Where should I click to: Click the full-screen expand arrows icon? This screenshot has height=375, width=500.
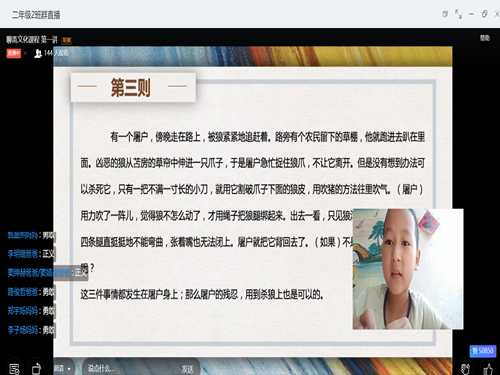[458, 14]
